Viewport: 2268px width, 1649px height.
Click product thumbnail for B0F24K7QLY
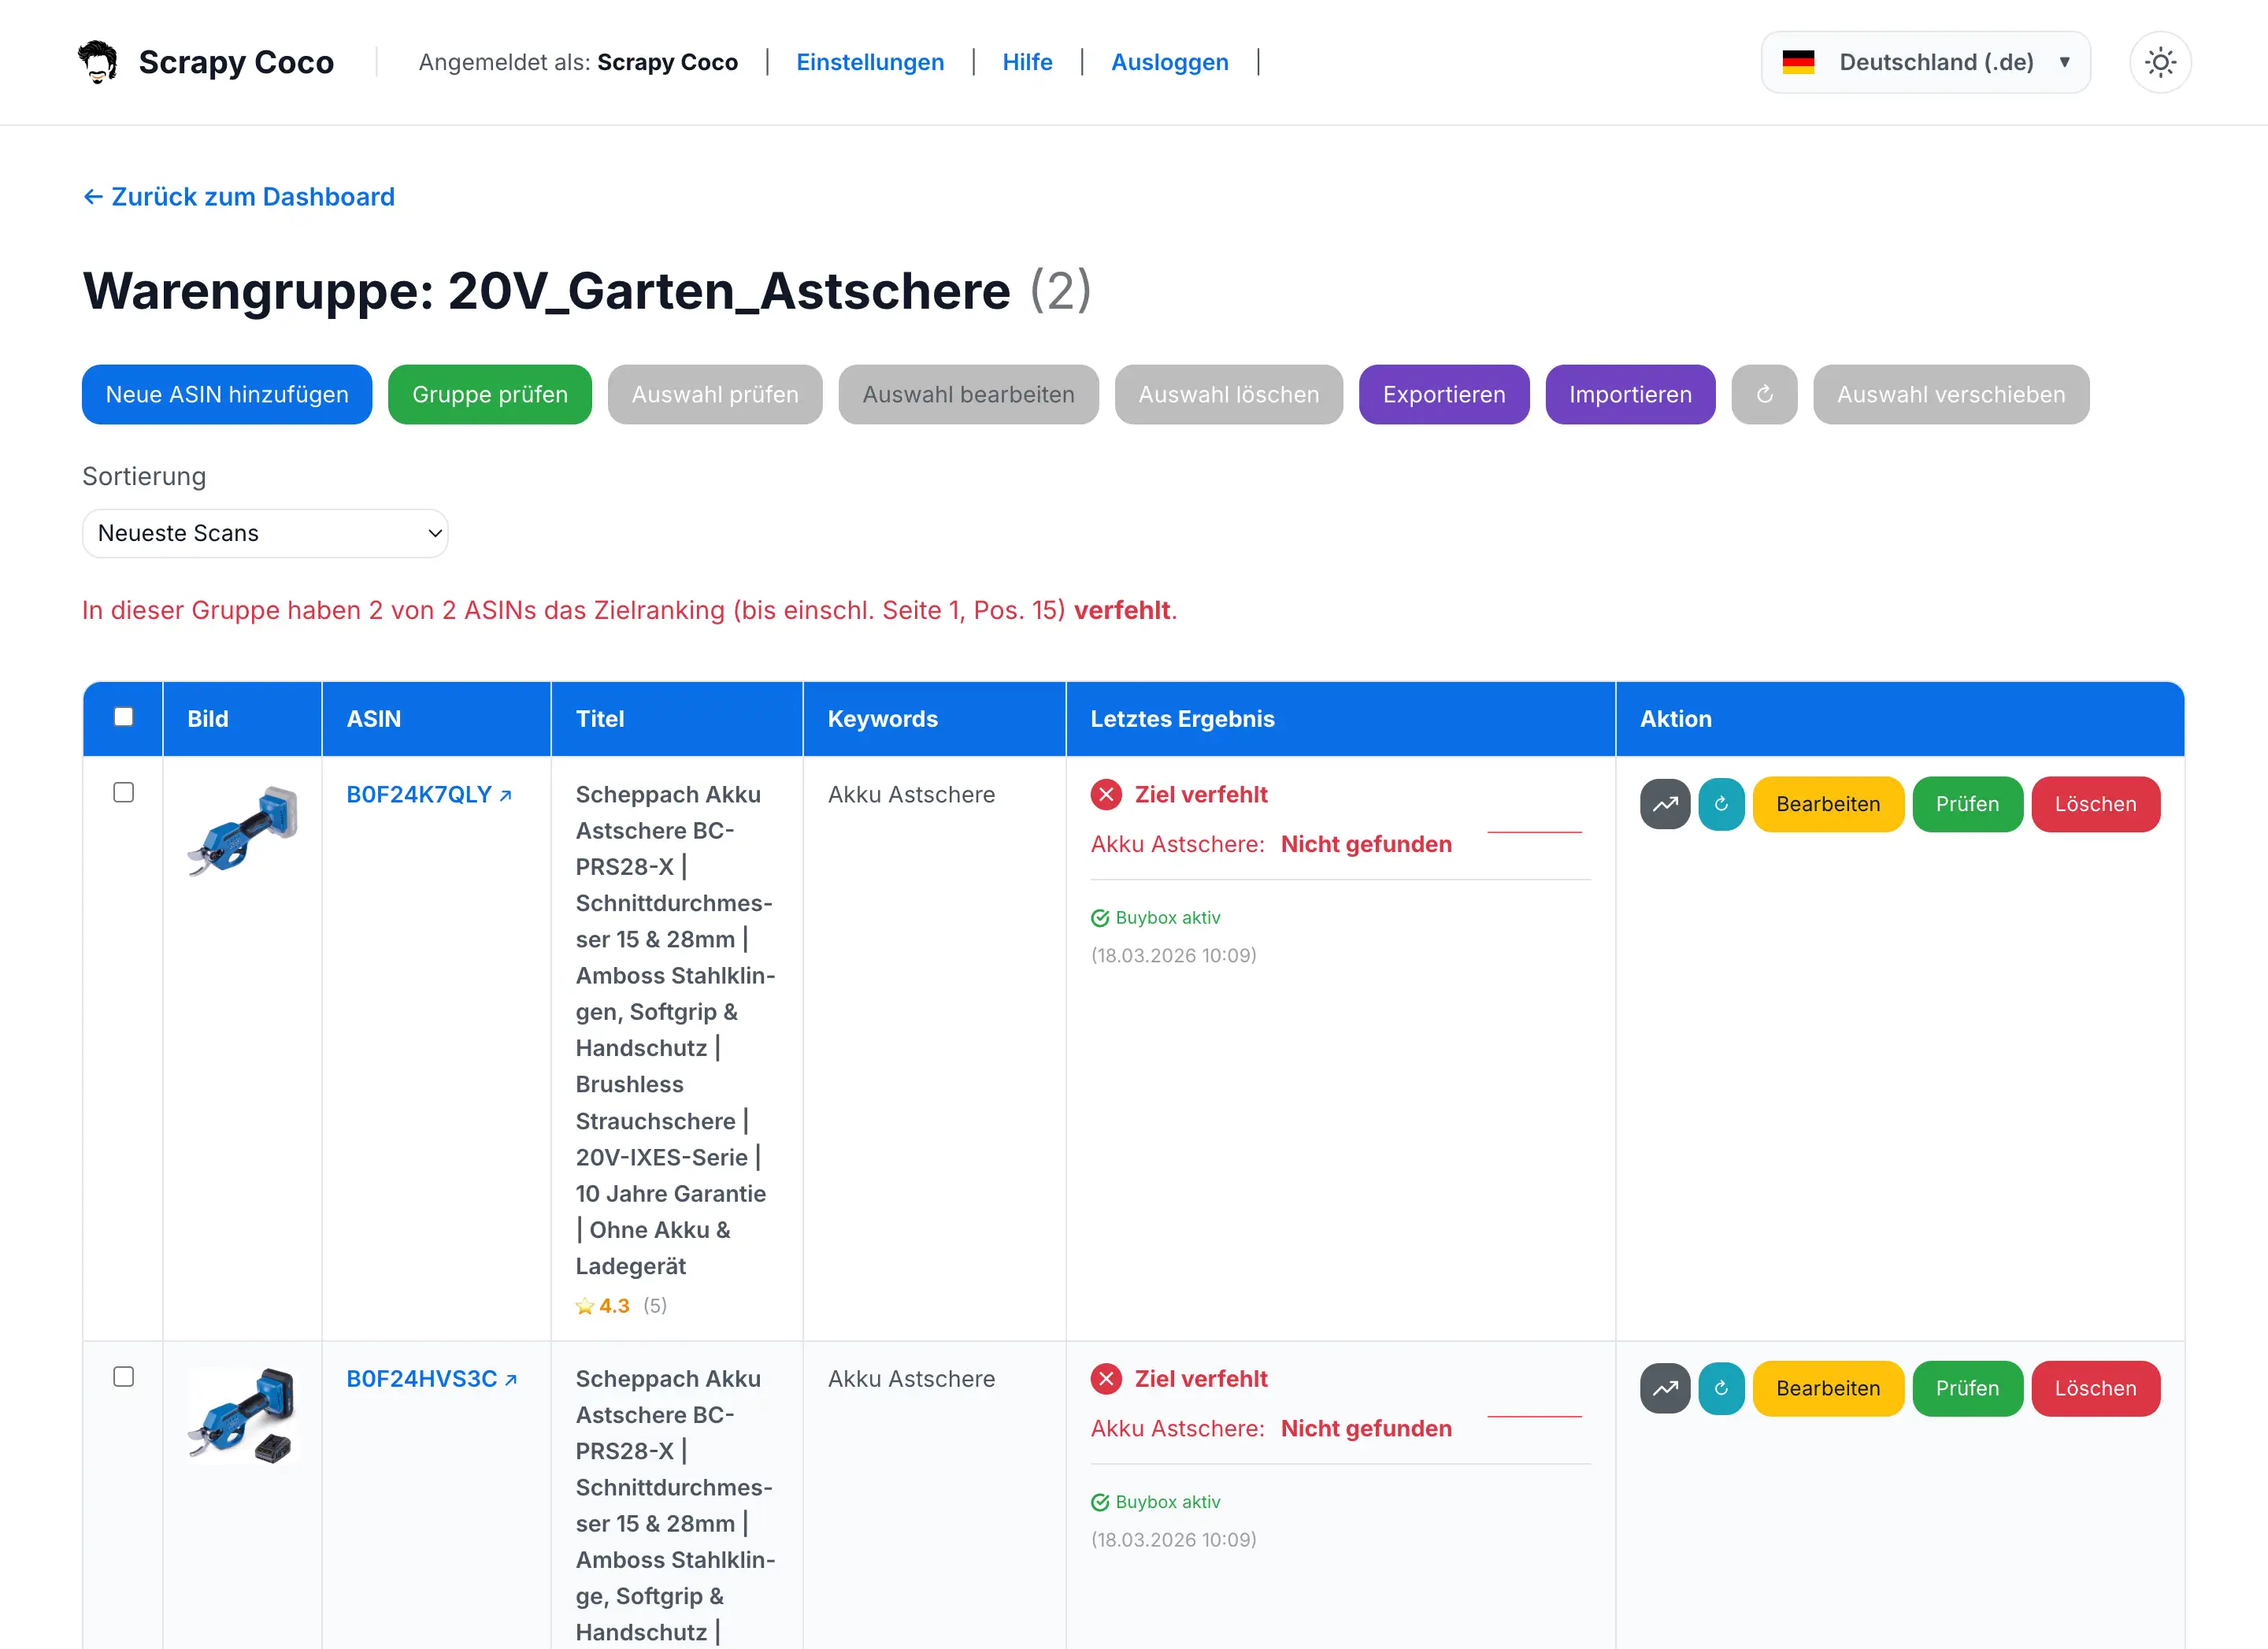(x=242, y=832)
